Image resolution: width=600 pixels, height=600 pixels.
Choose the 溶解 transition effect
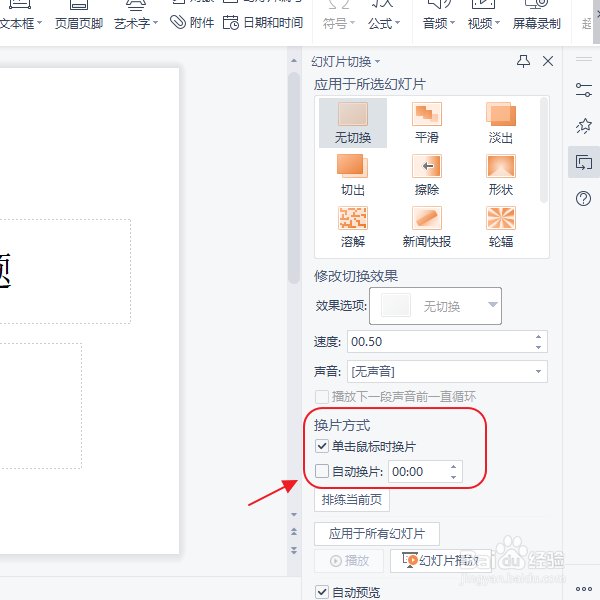click(352, 227)
